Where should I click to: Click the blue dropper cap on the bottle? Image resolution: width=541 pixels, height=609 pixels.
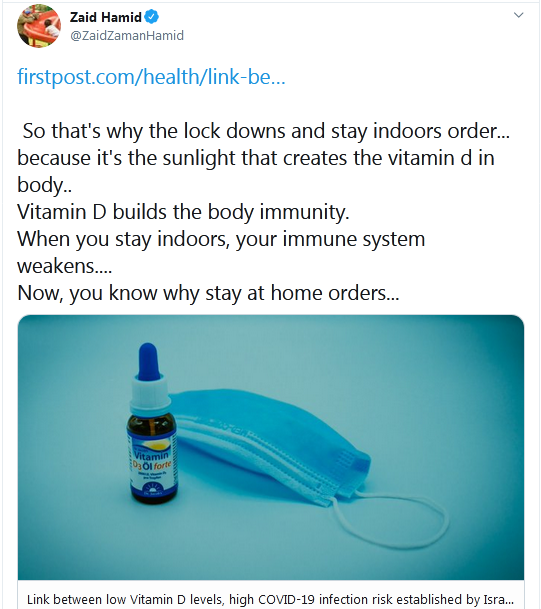coord(149,362)
